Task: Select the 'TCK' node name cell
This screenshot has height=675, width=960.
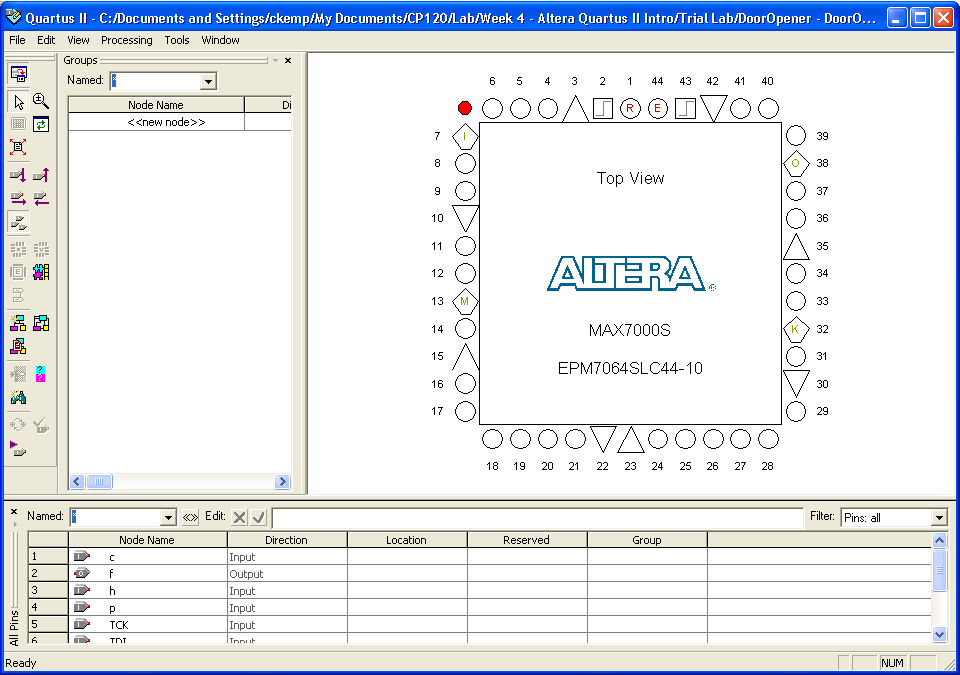Action: (x=148, y=625)
